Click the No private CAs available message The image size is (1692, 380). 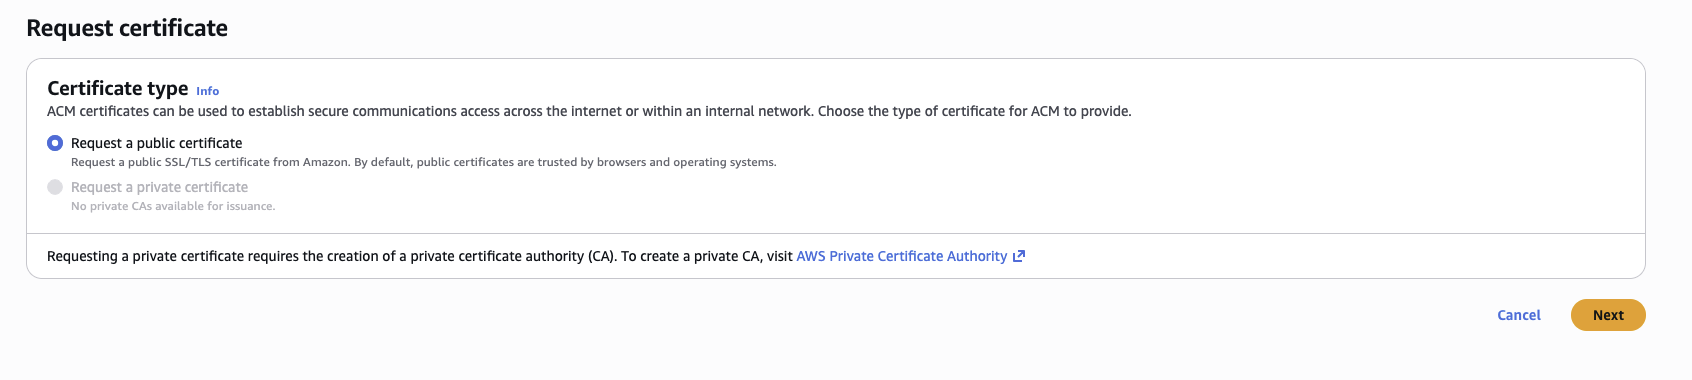click(173, 206)
